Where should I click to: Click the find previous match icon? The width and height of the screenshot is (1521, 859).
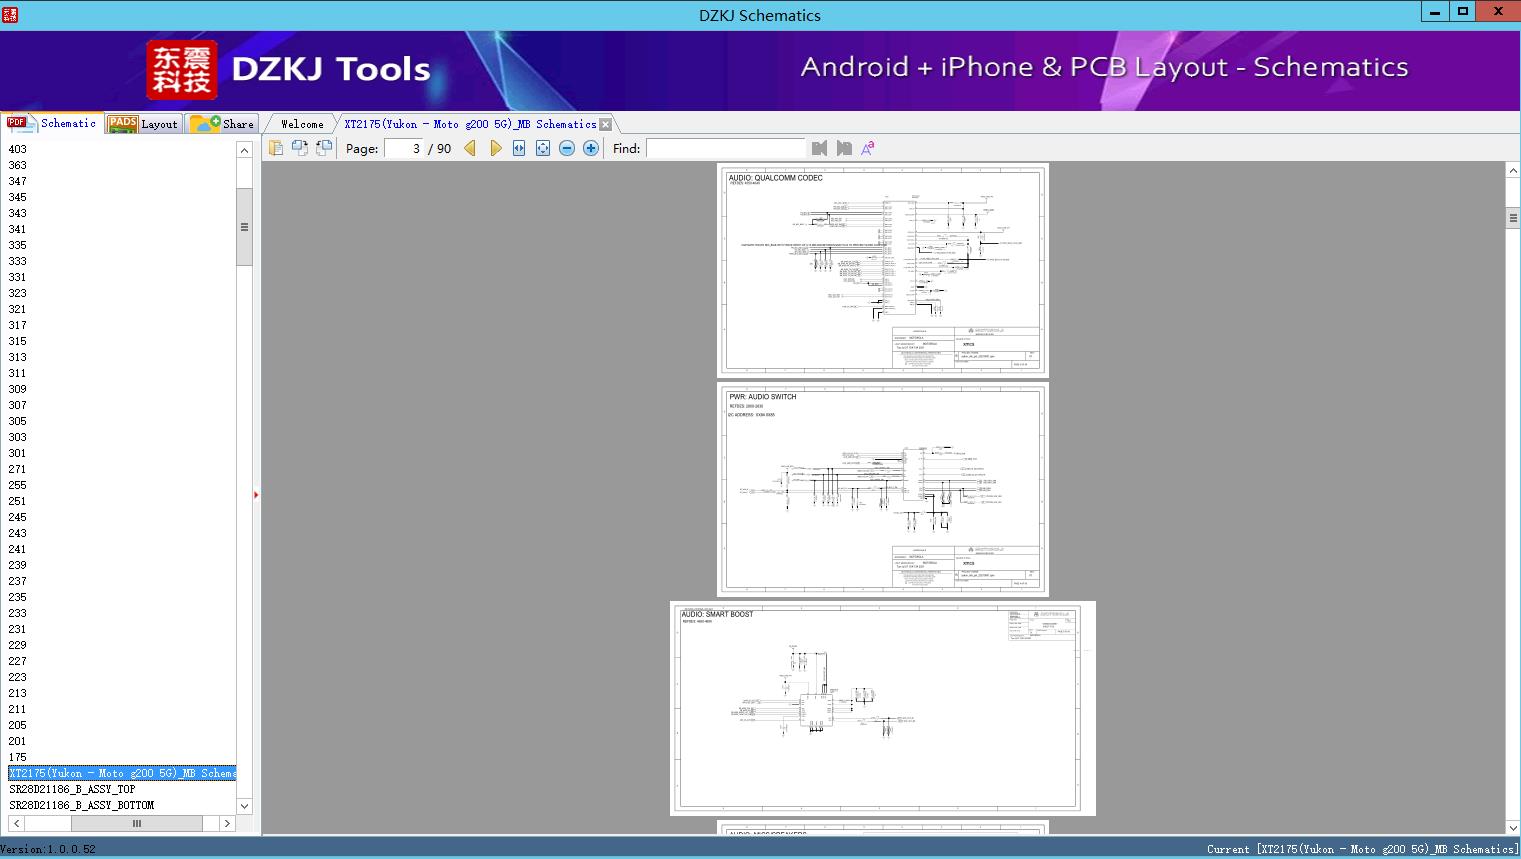(x=820, y=148)
